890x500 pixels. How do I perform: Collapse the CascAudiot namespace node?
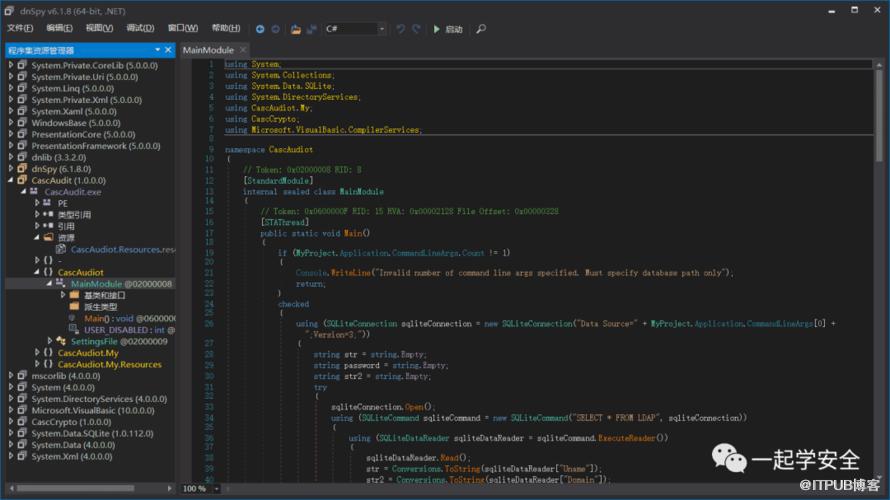[37, 272]
